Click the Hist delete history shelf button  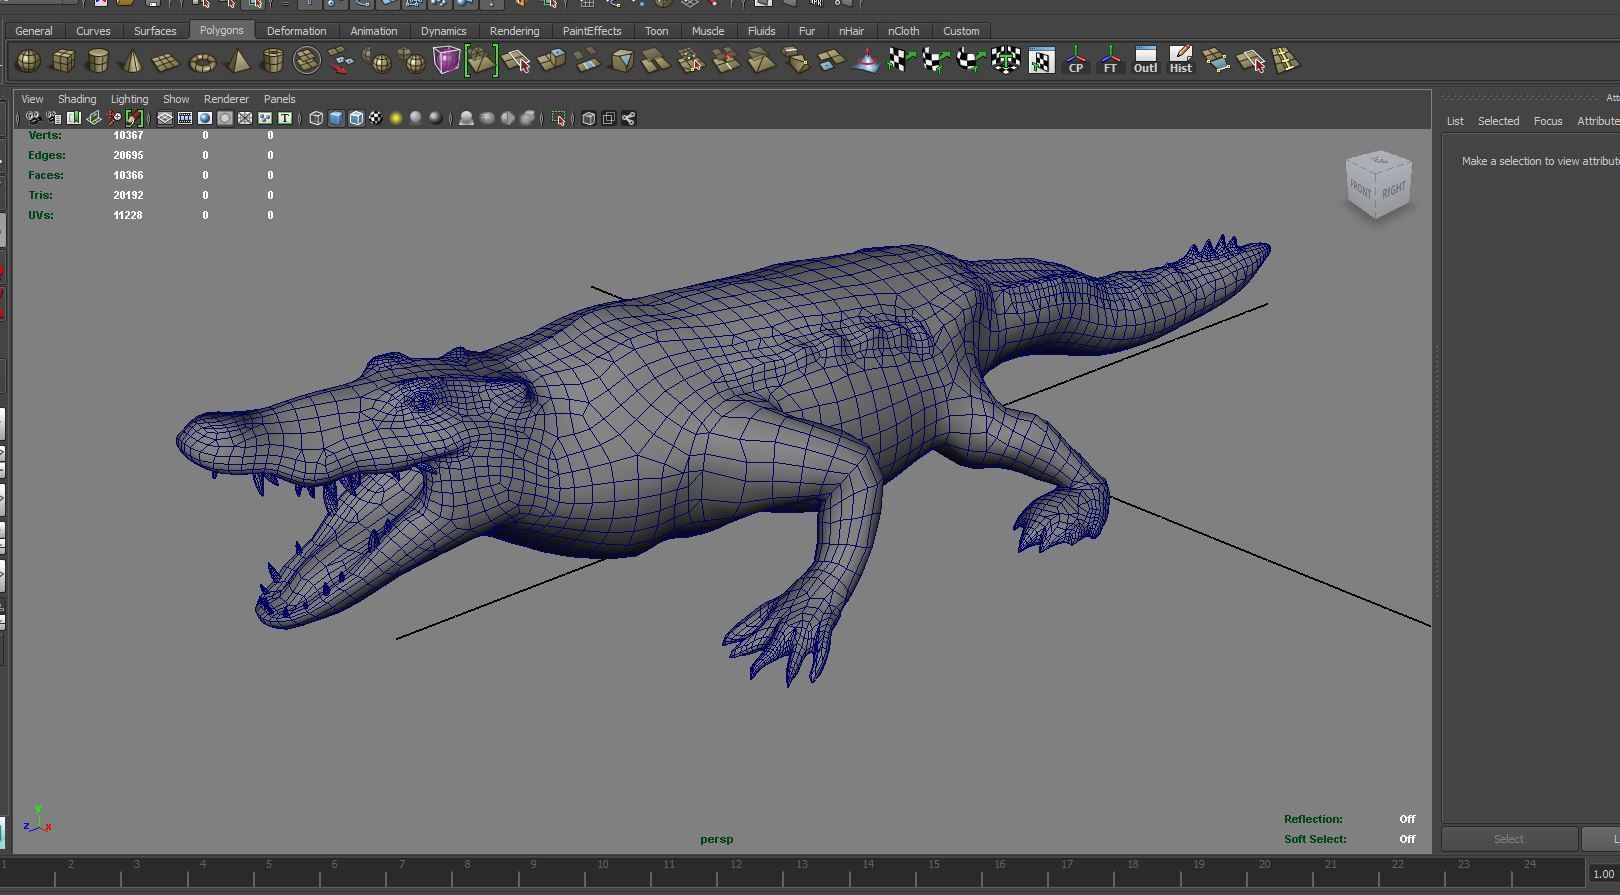click(1180, 60)
